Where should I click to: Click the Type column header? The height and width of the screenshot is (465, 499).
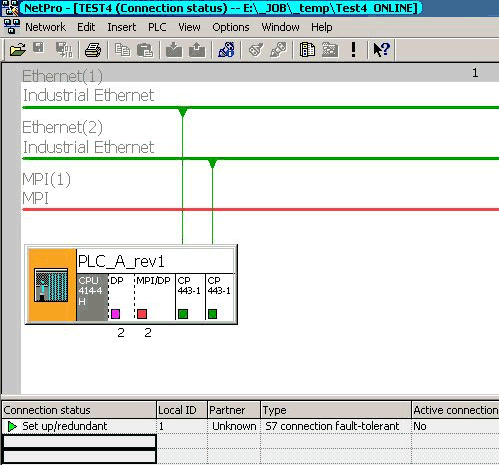[336, 410]
